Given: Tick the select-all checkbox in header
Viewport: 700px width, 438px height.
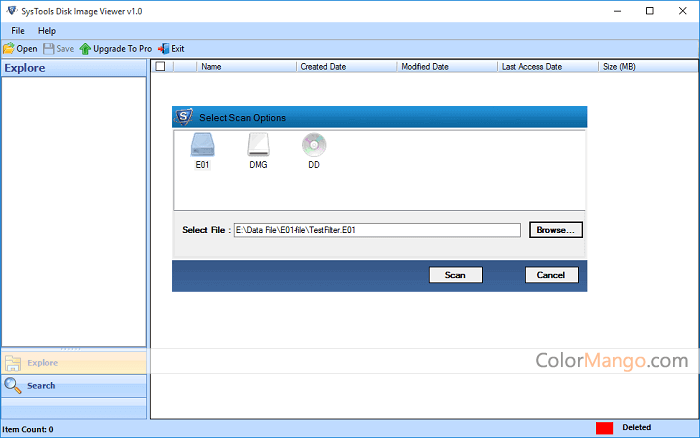Looking at the screenshot, I should [x=160, y=67].
